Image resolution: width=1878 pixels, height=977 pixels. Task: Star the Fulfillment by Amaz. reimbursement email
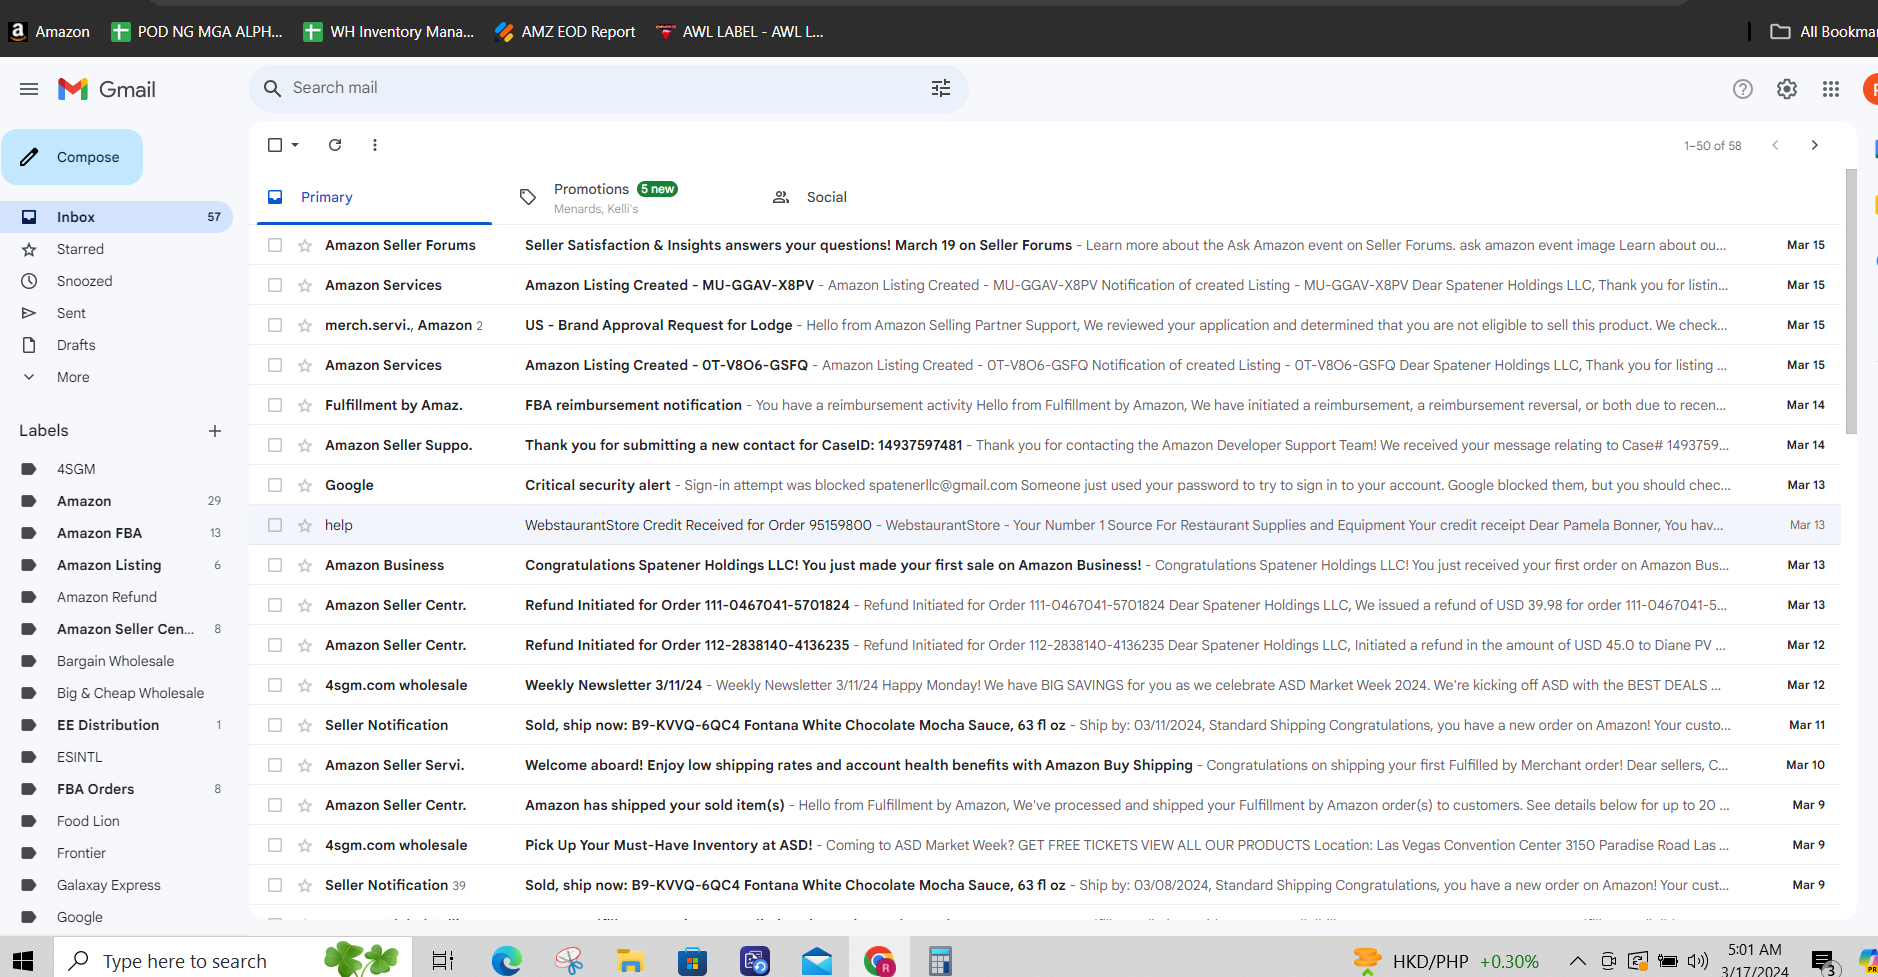pyautogui.click(x=305, y=405)
